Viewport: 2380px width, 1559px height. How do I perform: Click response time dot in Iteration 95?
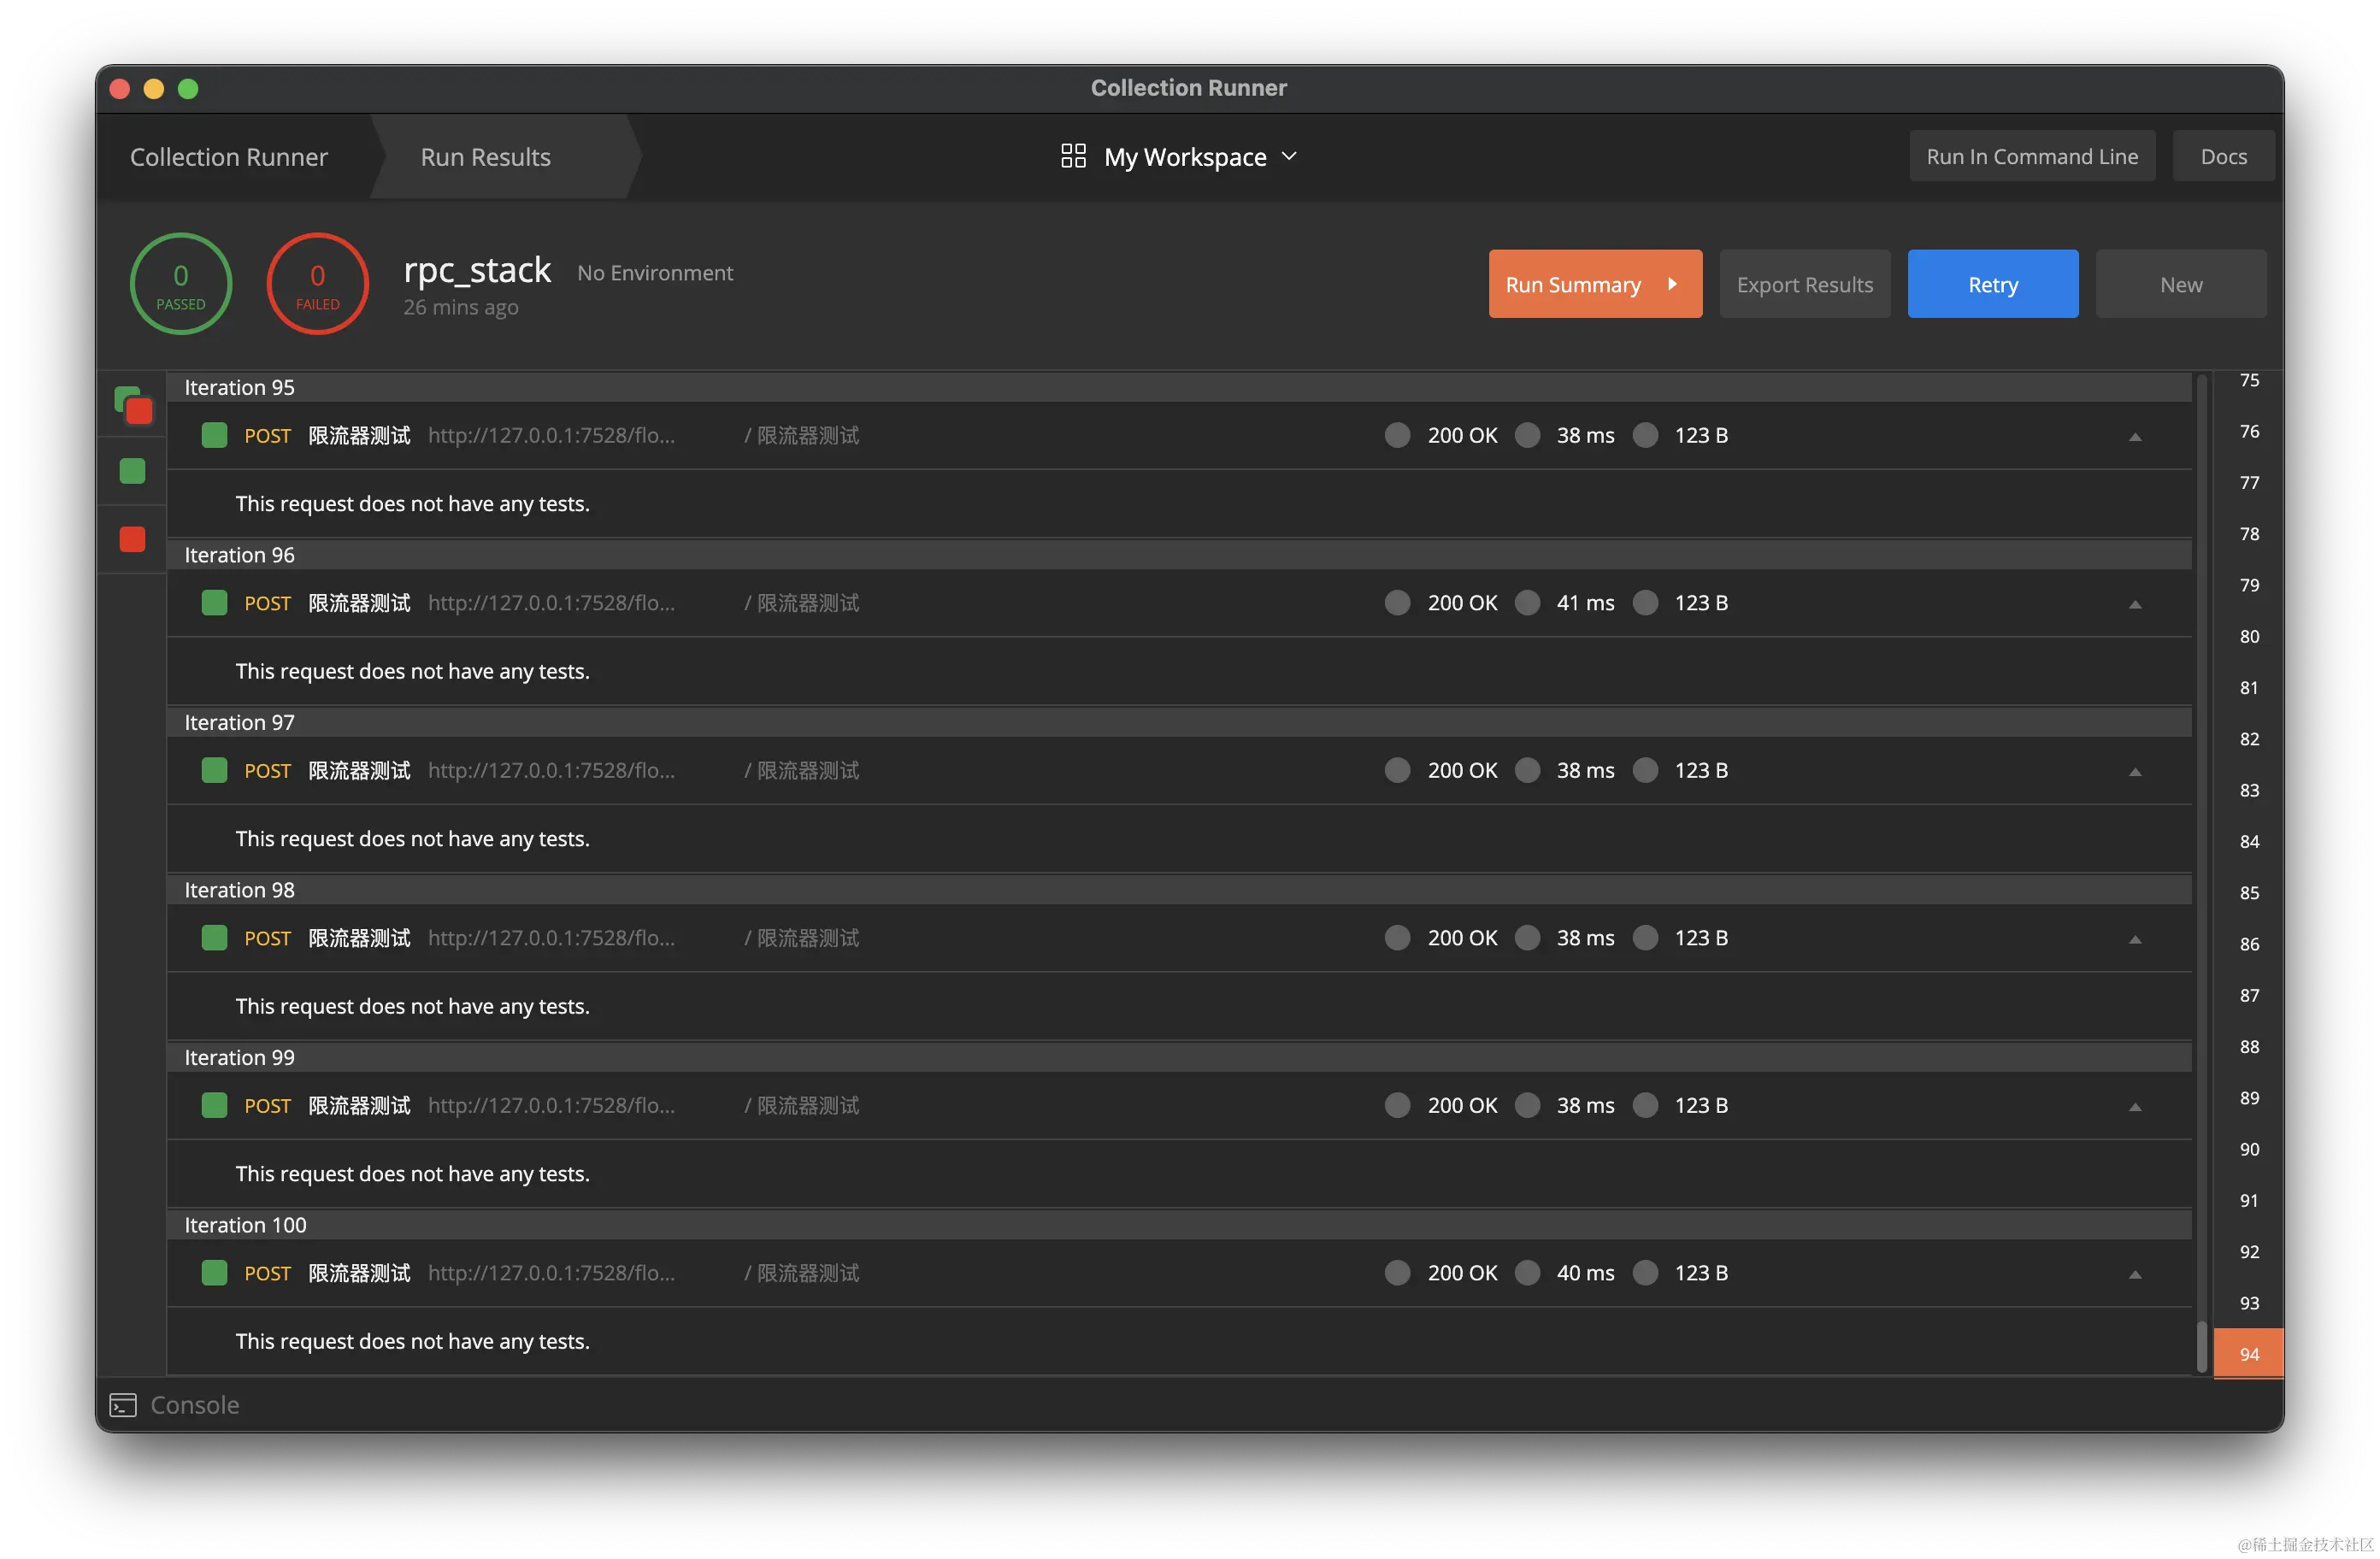1527,435
